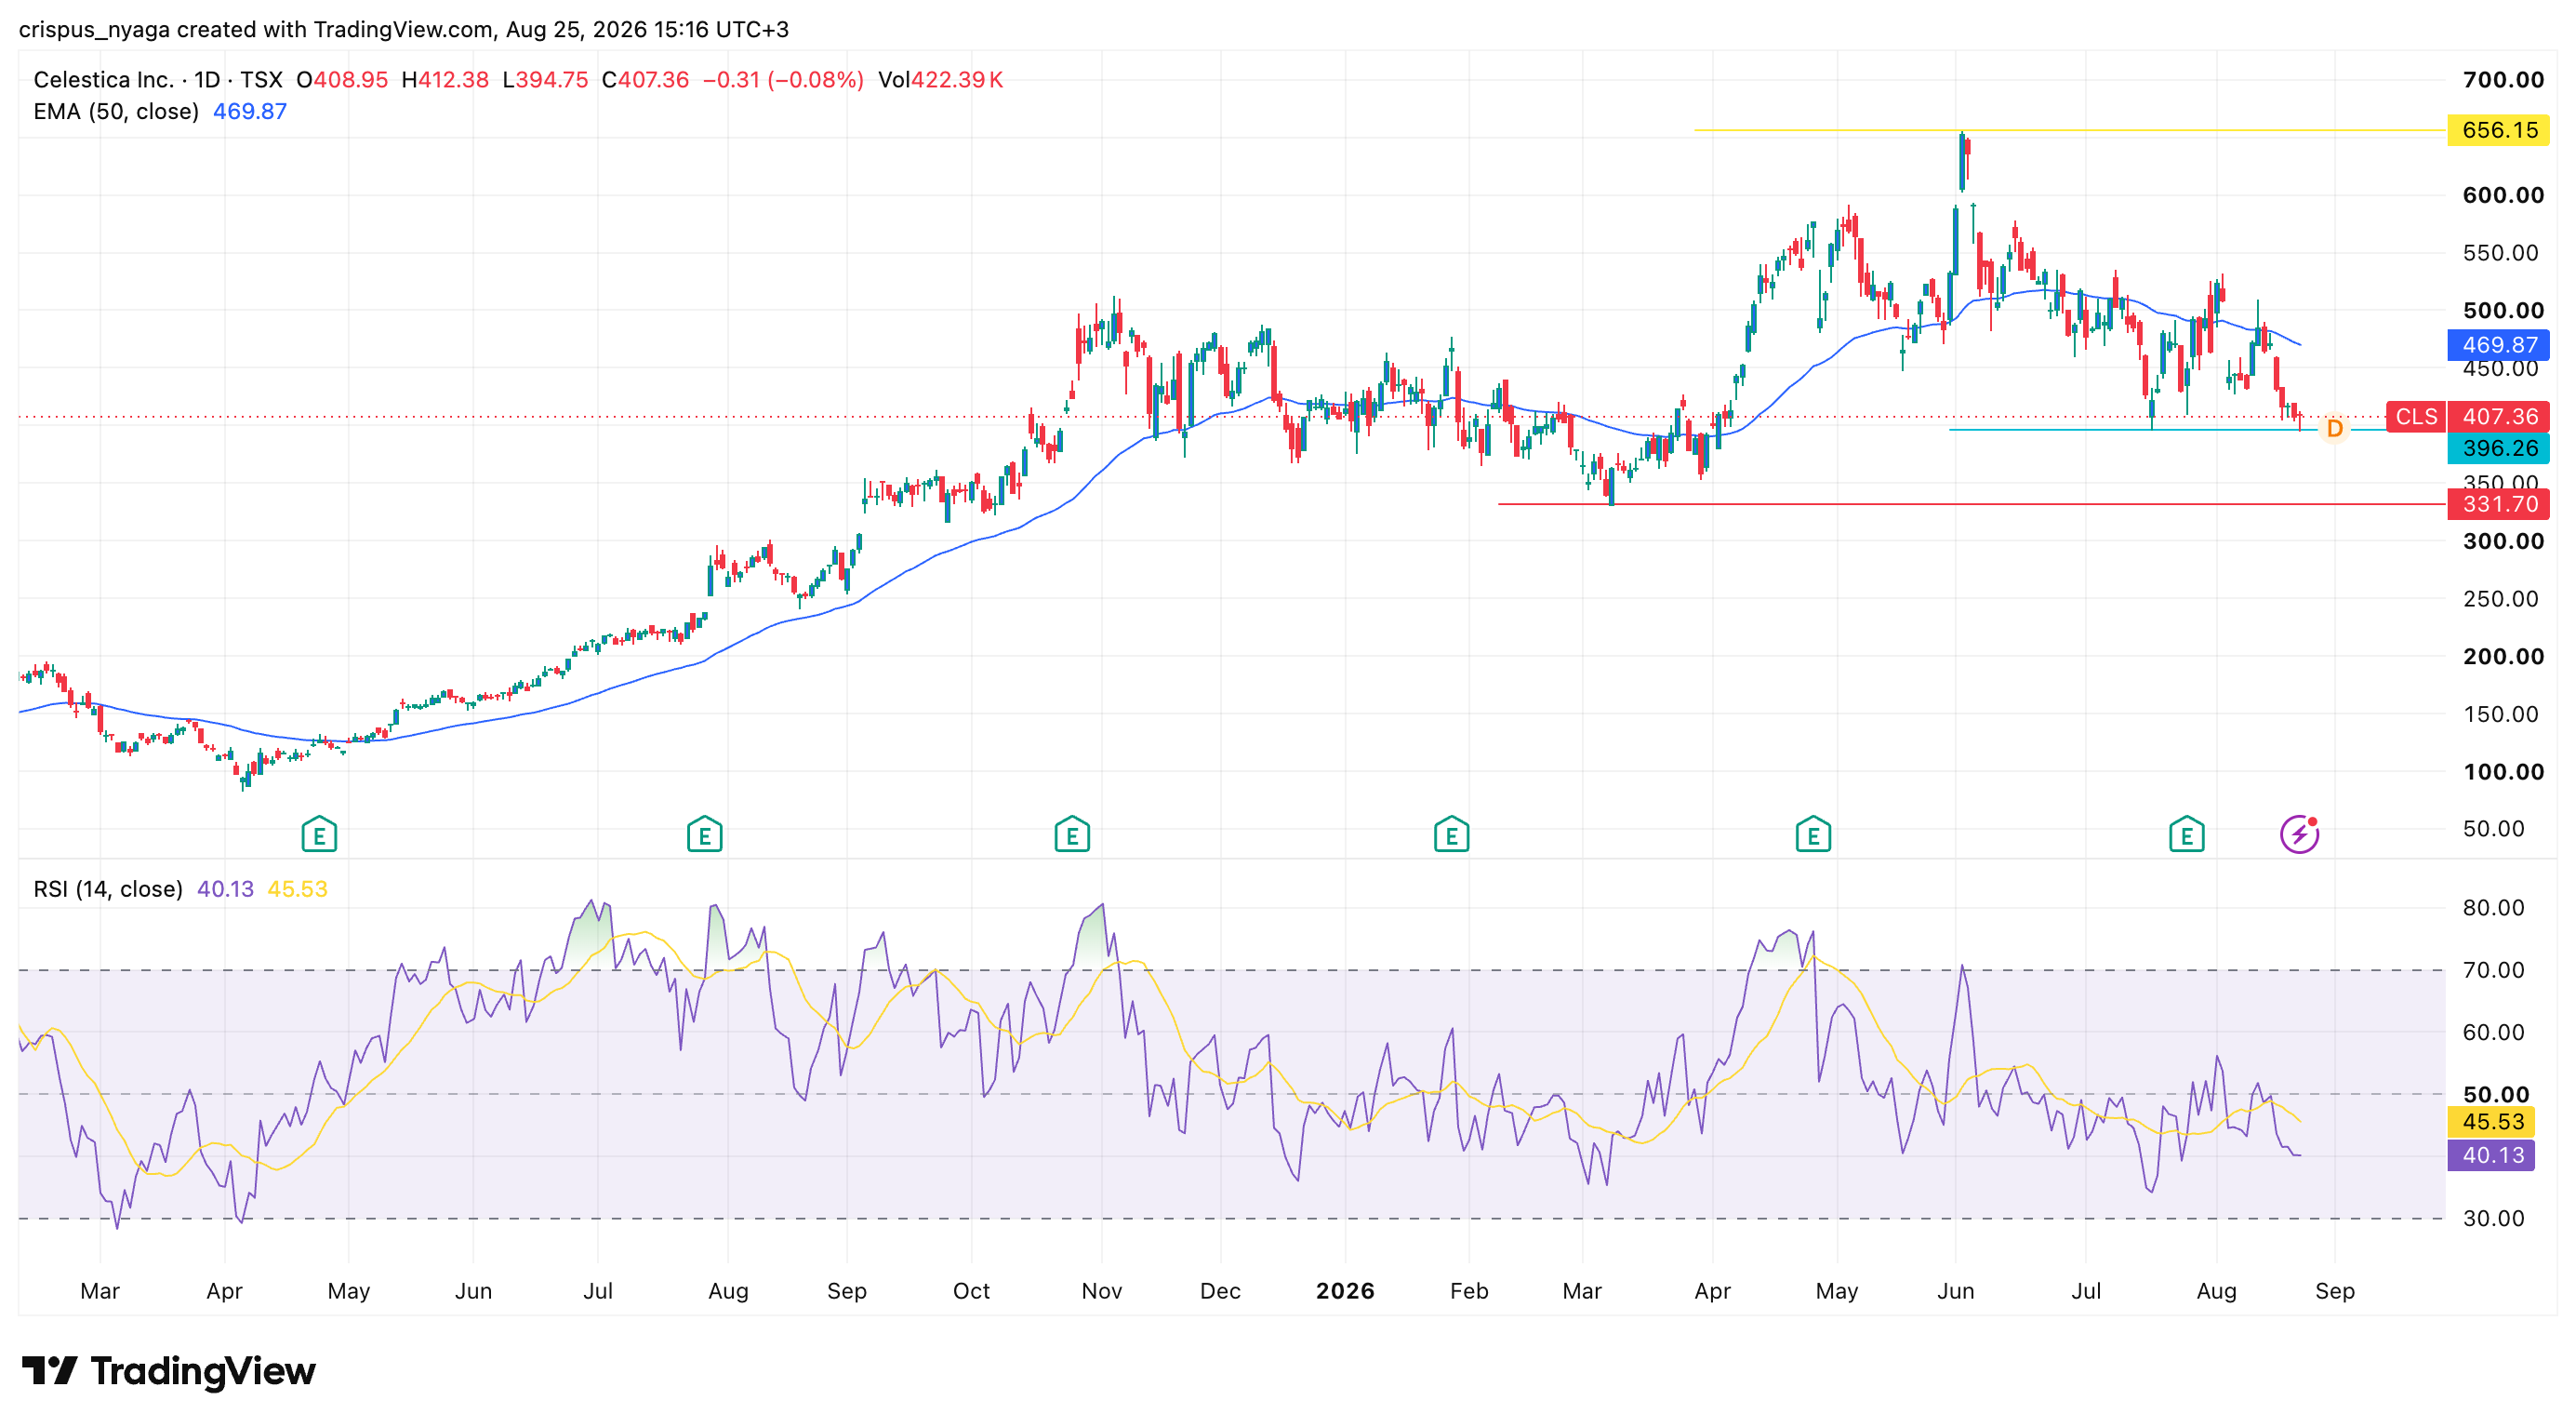Select the cyan 396.26 price label
The height and width of the screenshot is (1427, 2576).
coord(2498,448)
